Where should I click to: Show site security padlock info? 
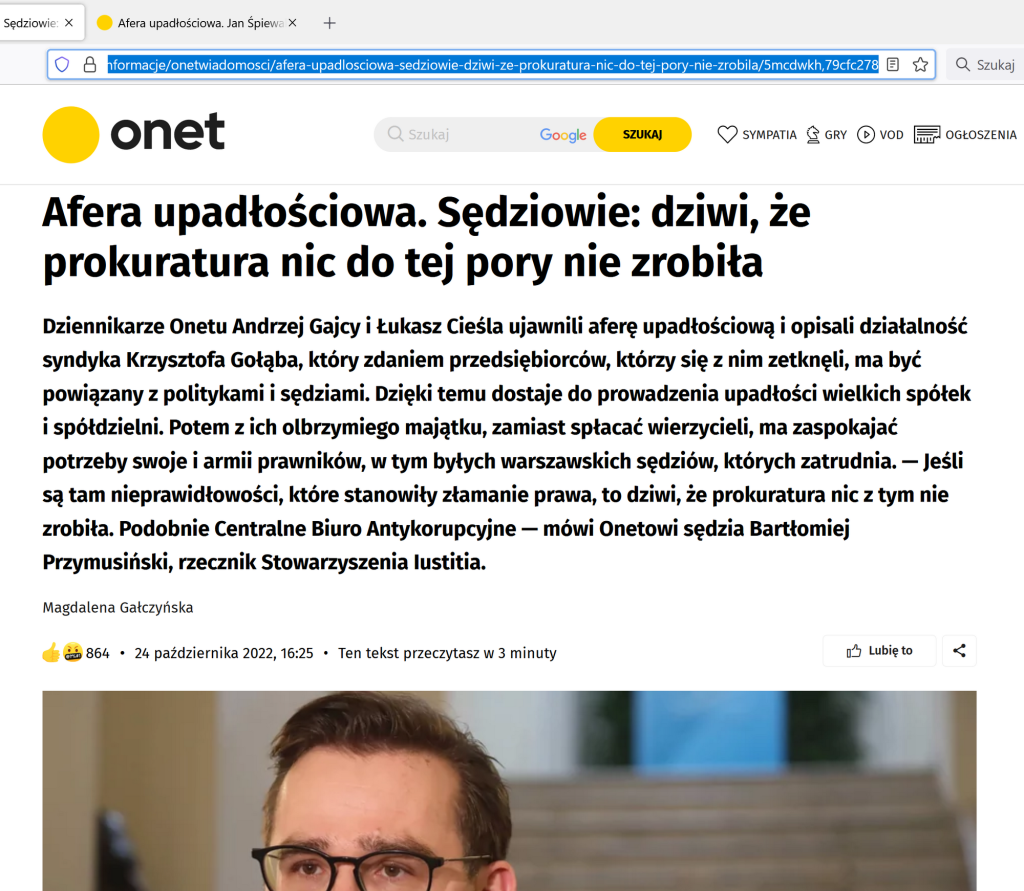[x=90, y=65]
